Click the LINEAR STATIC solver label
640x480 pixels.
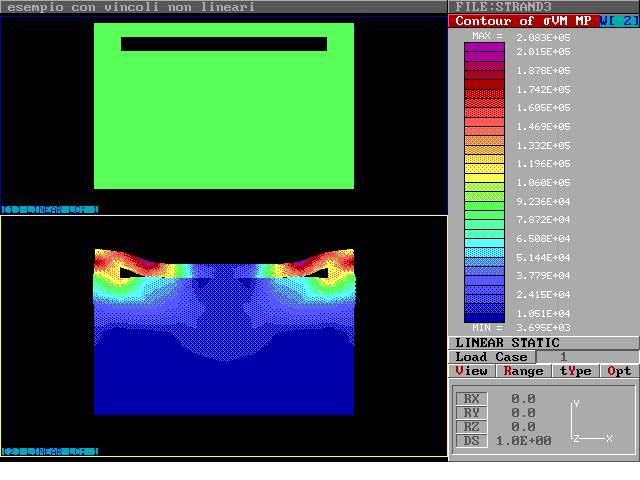[x=508, y=343]
